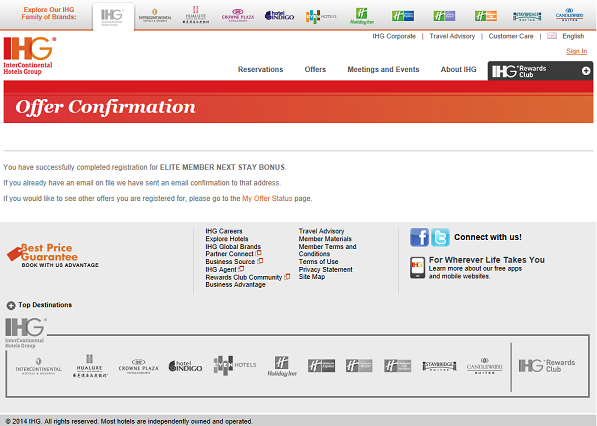The height and width of the screenshot is (426, 597).
Task: Open gray IHG Rewards Club logo in footer
Action: 547,366
